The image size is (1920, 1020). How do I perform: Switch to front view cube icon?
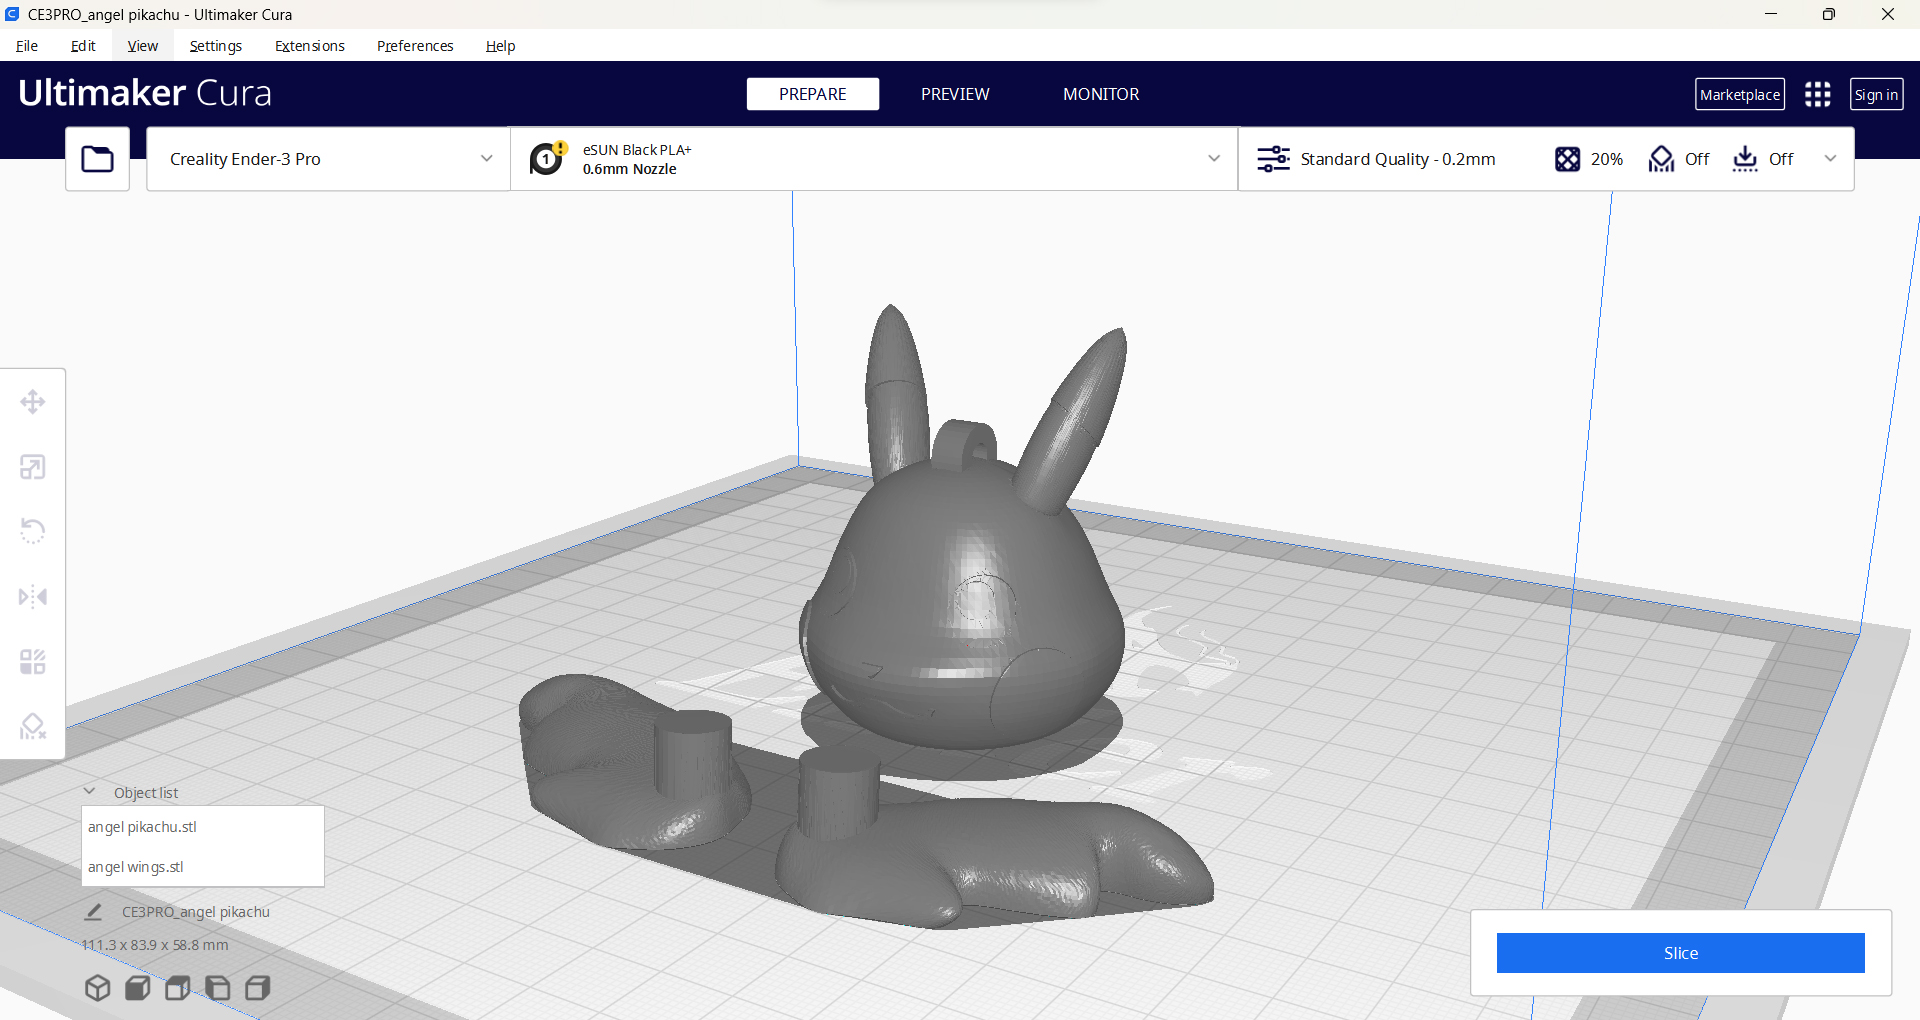(x=138, y=988)
